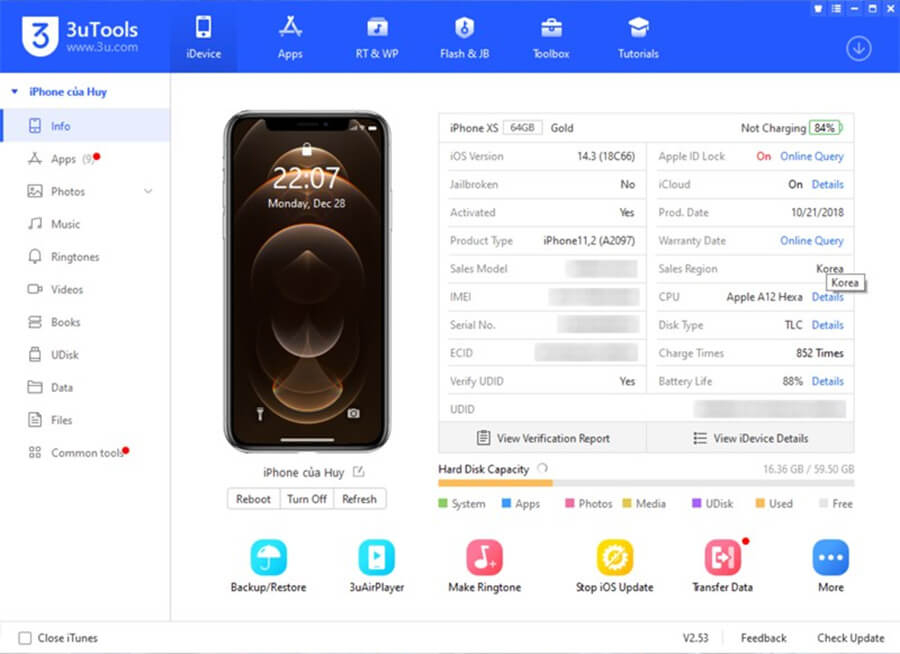Collapse the iPhone của Huy device tree
The width and height of the screenshot is (900, 654).
pyautogui.click(x=15, y=91)
